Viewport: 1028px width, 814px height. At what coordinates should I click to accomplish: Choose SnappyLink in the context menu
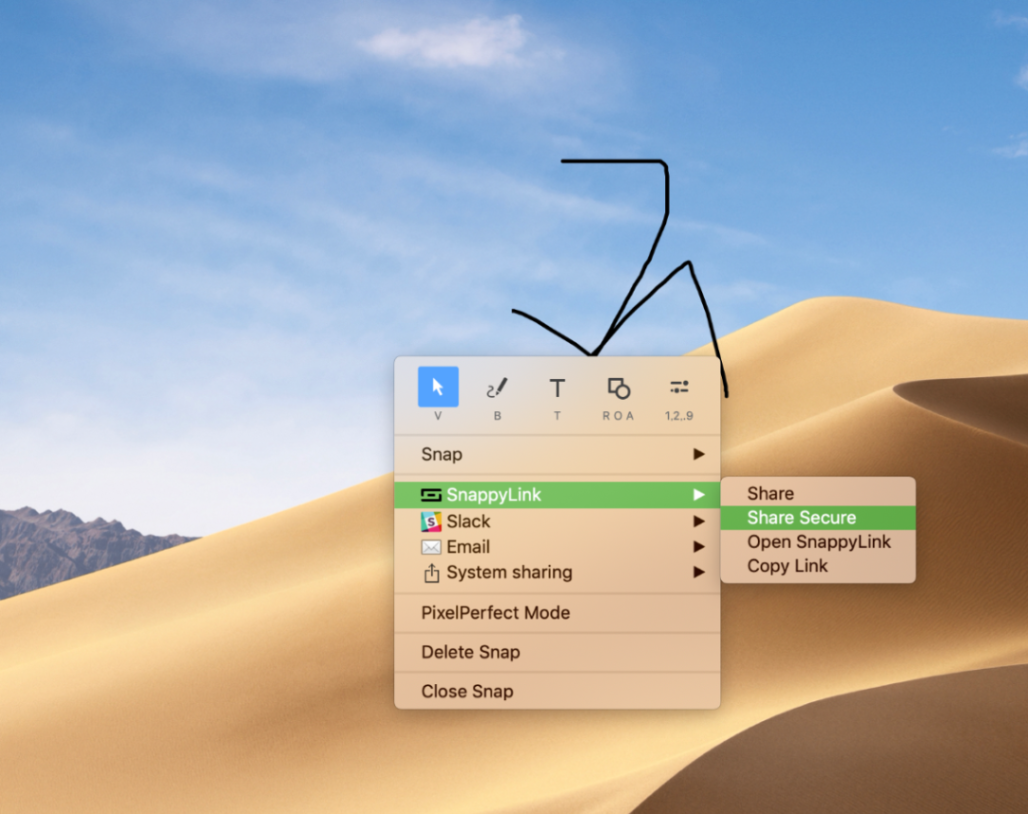pyautogui.click(x=557, y=495)
